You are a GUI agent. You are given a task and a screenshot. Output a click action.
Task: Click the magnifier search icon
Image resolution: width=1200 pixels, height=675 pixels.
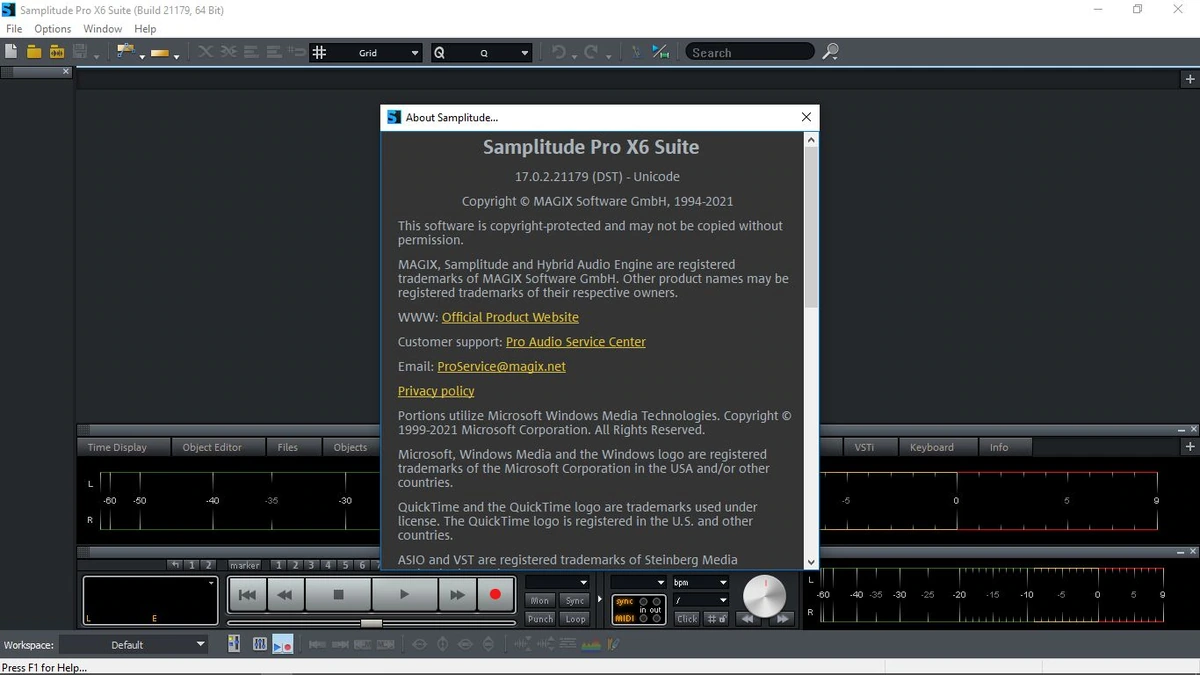coord(830,52)
